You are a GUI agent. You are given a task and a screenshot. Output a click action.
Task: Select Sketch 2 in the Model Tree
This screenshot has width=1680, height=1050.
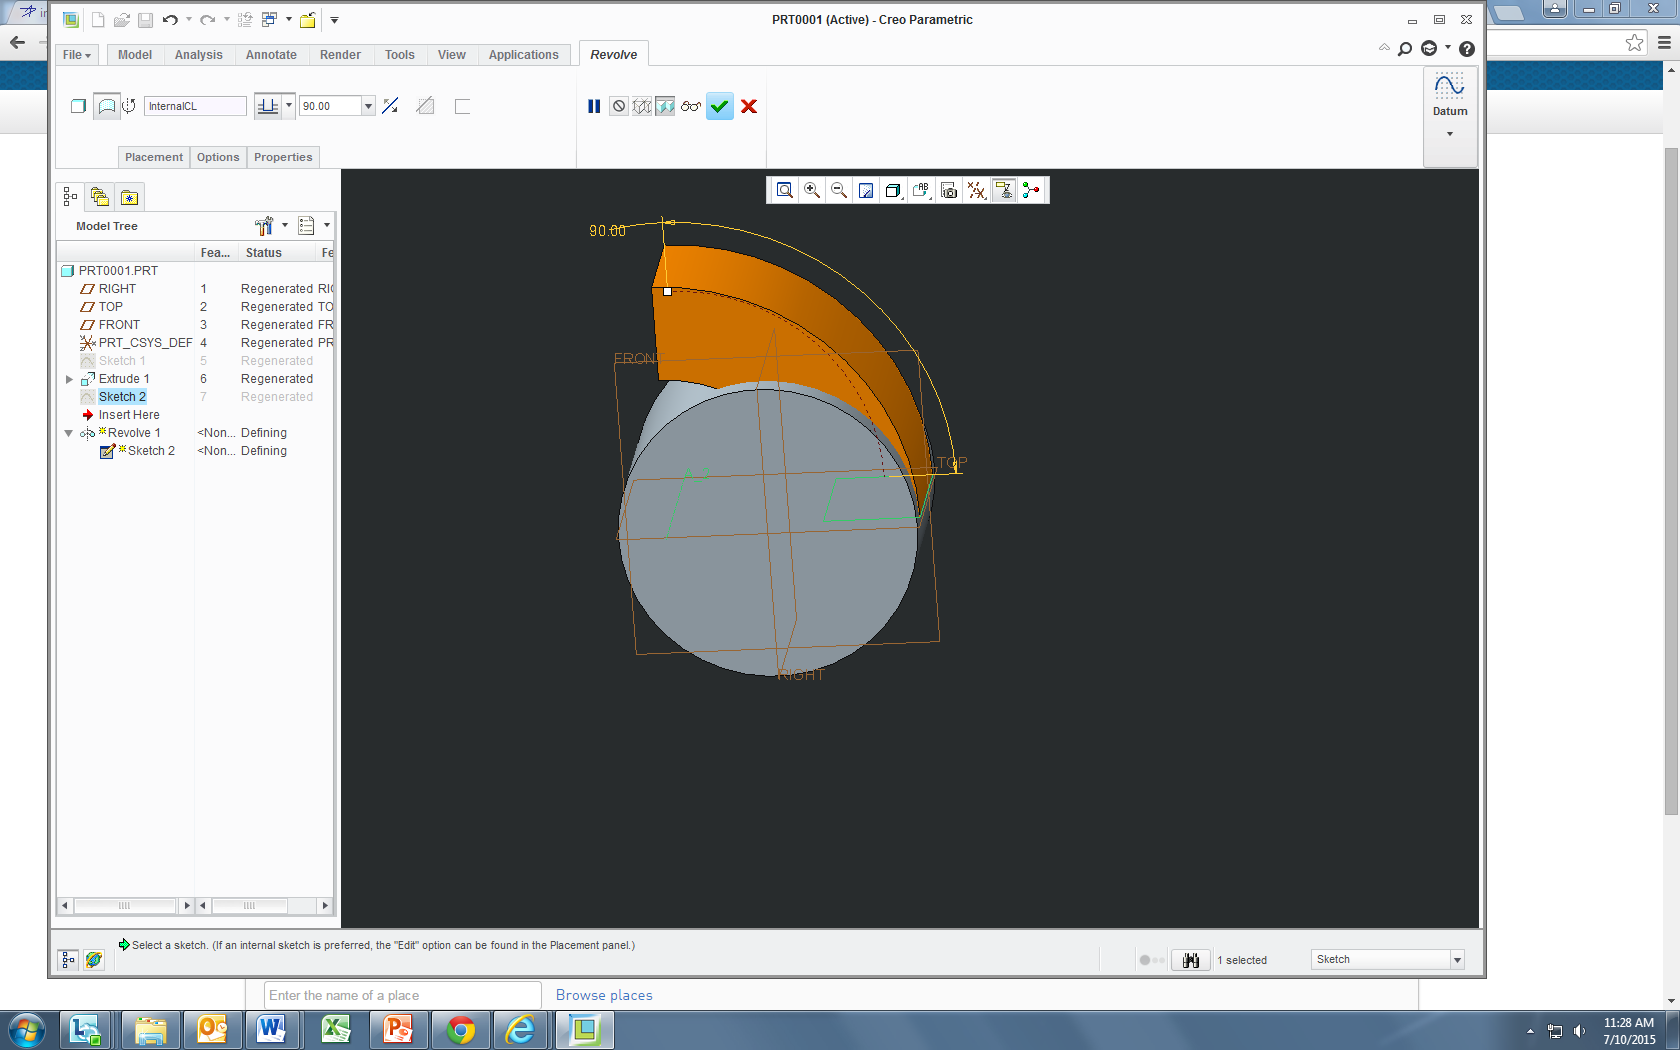point(122,397)
